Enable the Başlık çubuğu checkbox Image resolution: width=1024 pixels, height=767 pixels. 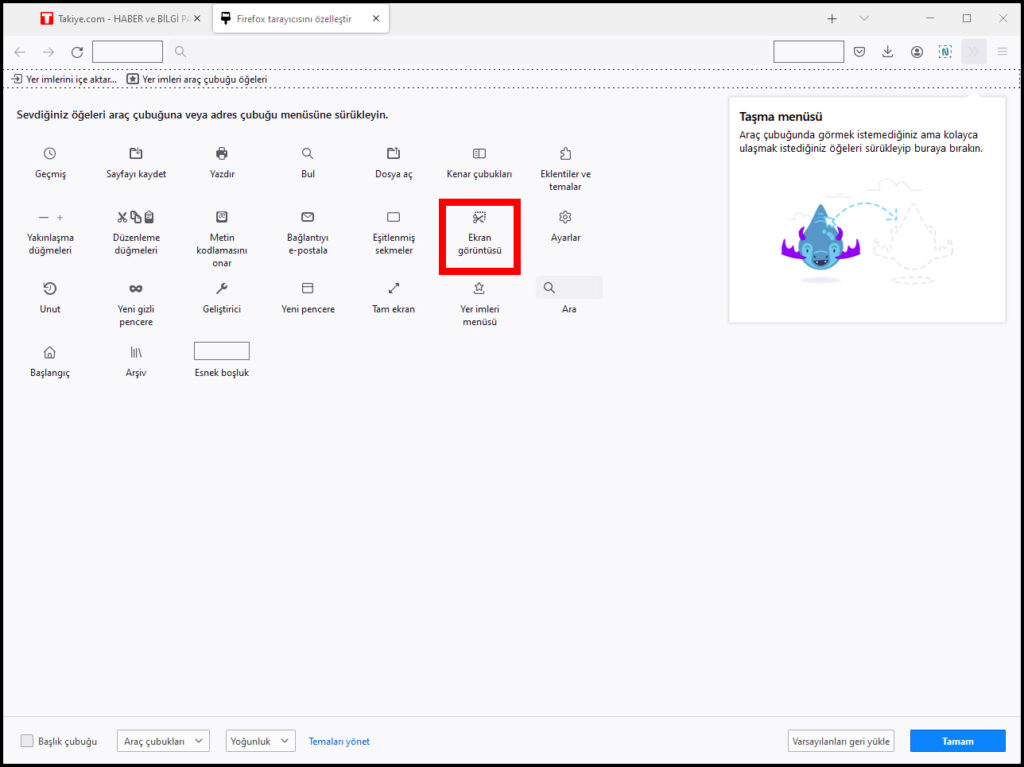point(27,741)
